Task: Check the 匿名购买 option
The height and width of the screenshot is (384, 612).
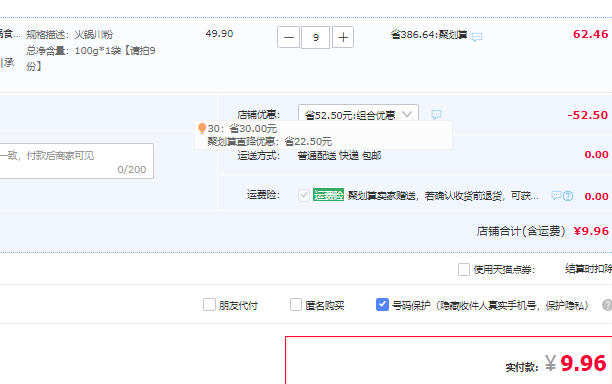Action: click(296, 305)
